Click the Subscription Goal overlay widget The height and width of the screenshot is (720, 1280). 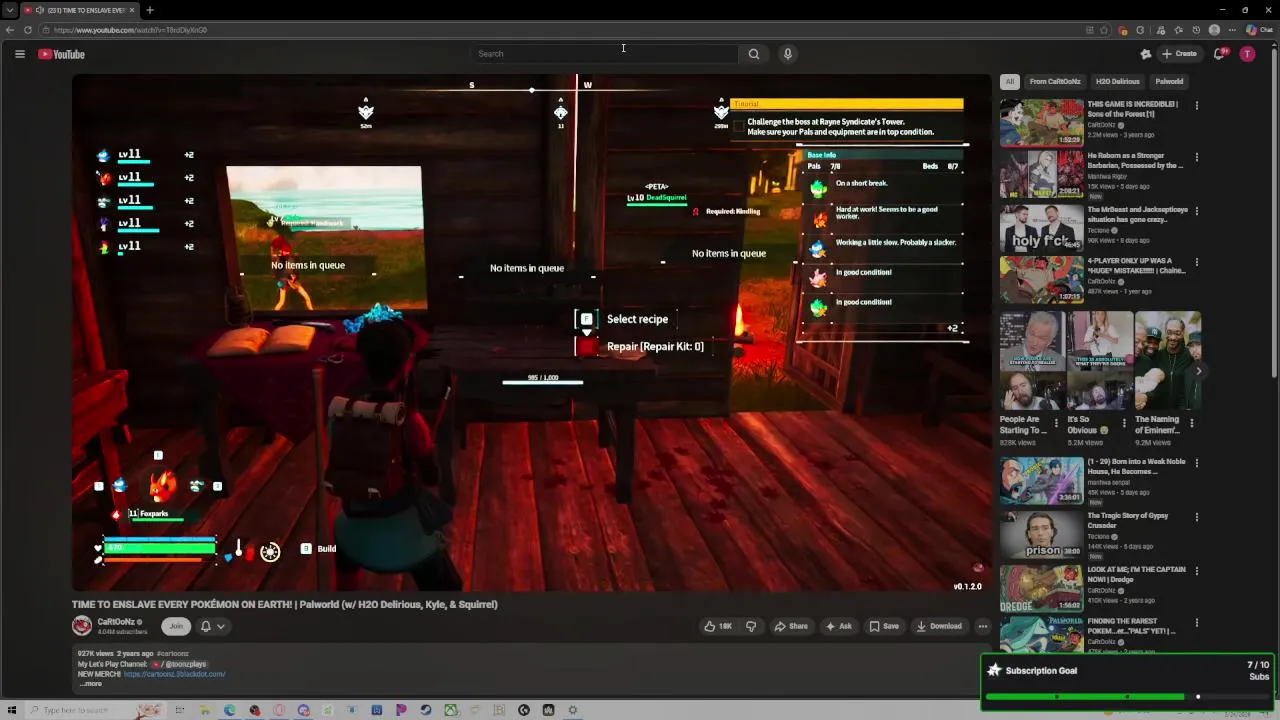click(1128, 681)
